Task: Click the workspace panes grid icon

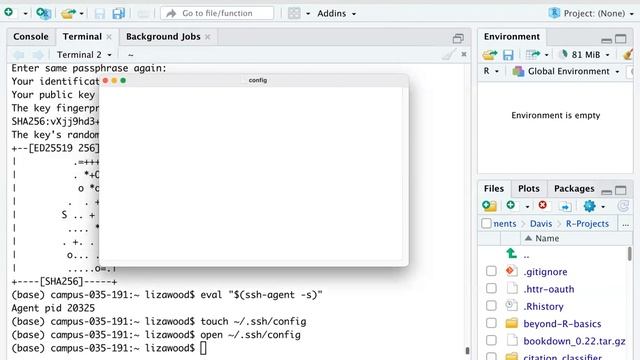Action: 294,13
